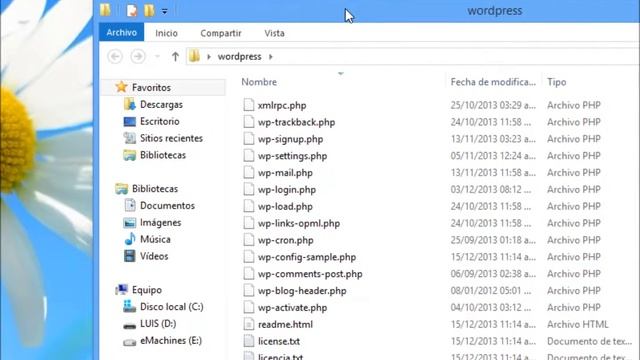Open Música library
The width and height of the screenshot is (640, 360).
(x=155, y=239)
